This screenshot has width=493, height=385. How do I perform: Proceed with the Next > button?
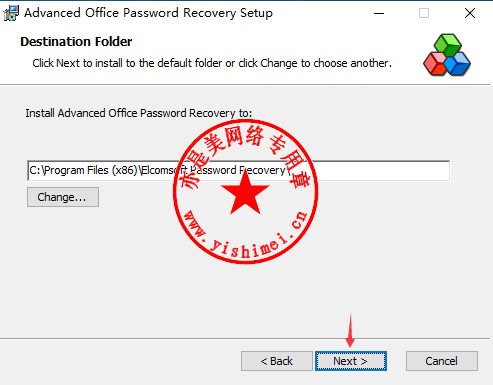pos(351,361)
